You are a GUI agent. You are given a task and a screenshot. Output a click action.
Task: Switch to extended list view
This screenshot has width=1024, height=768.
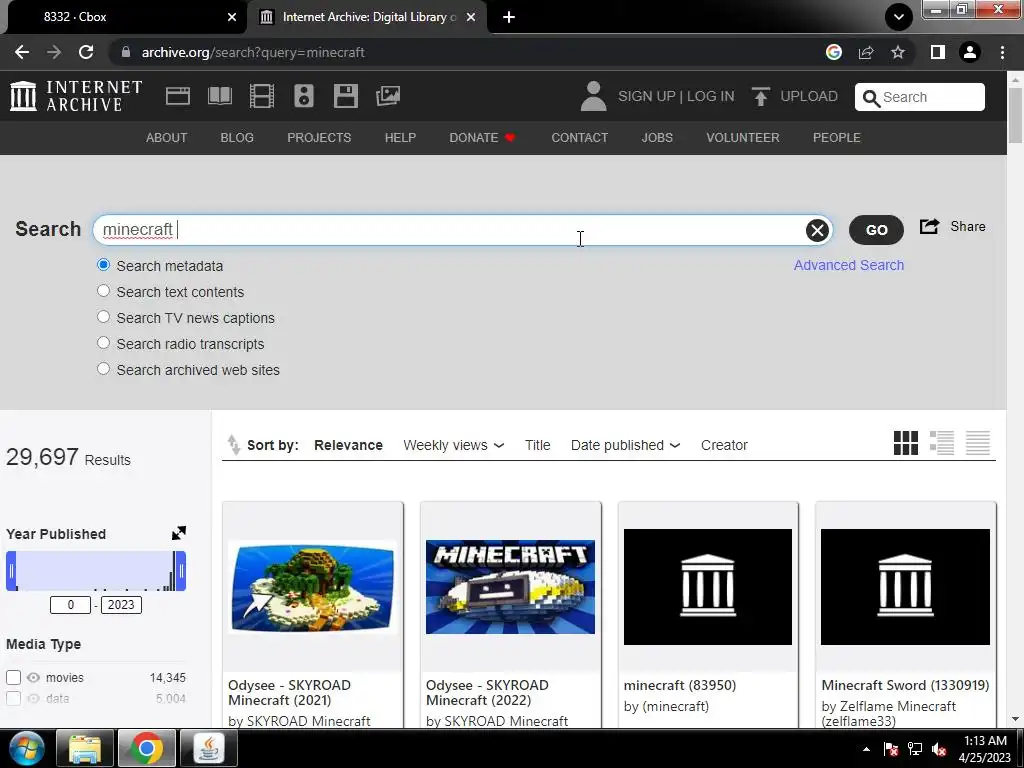942,443
